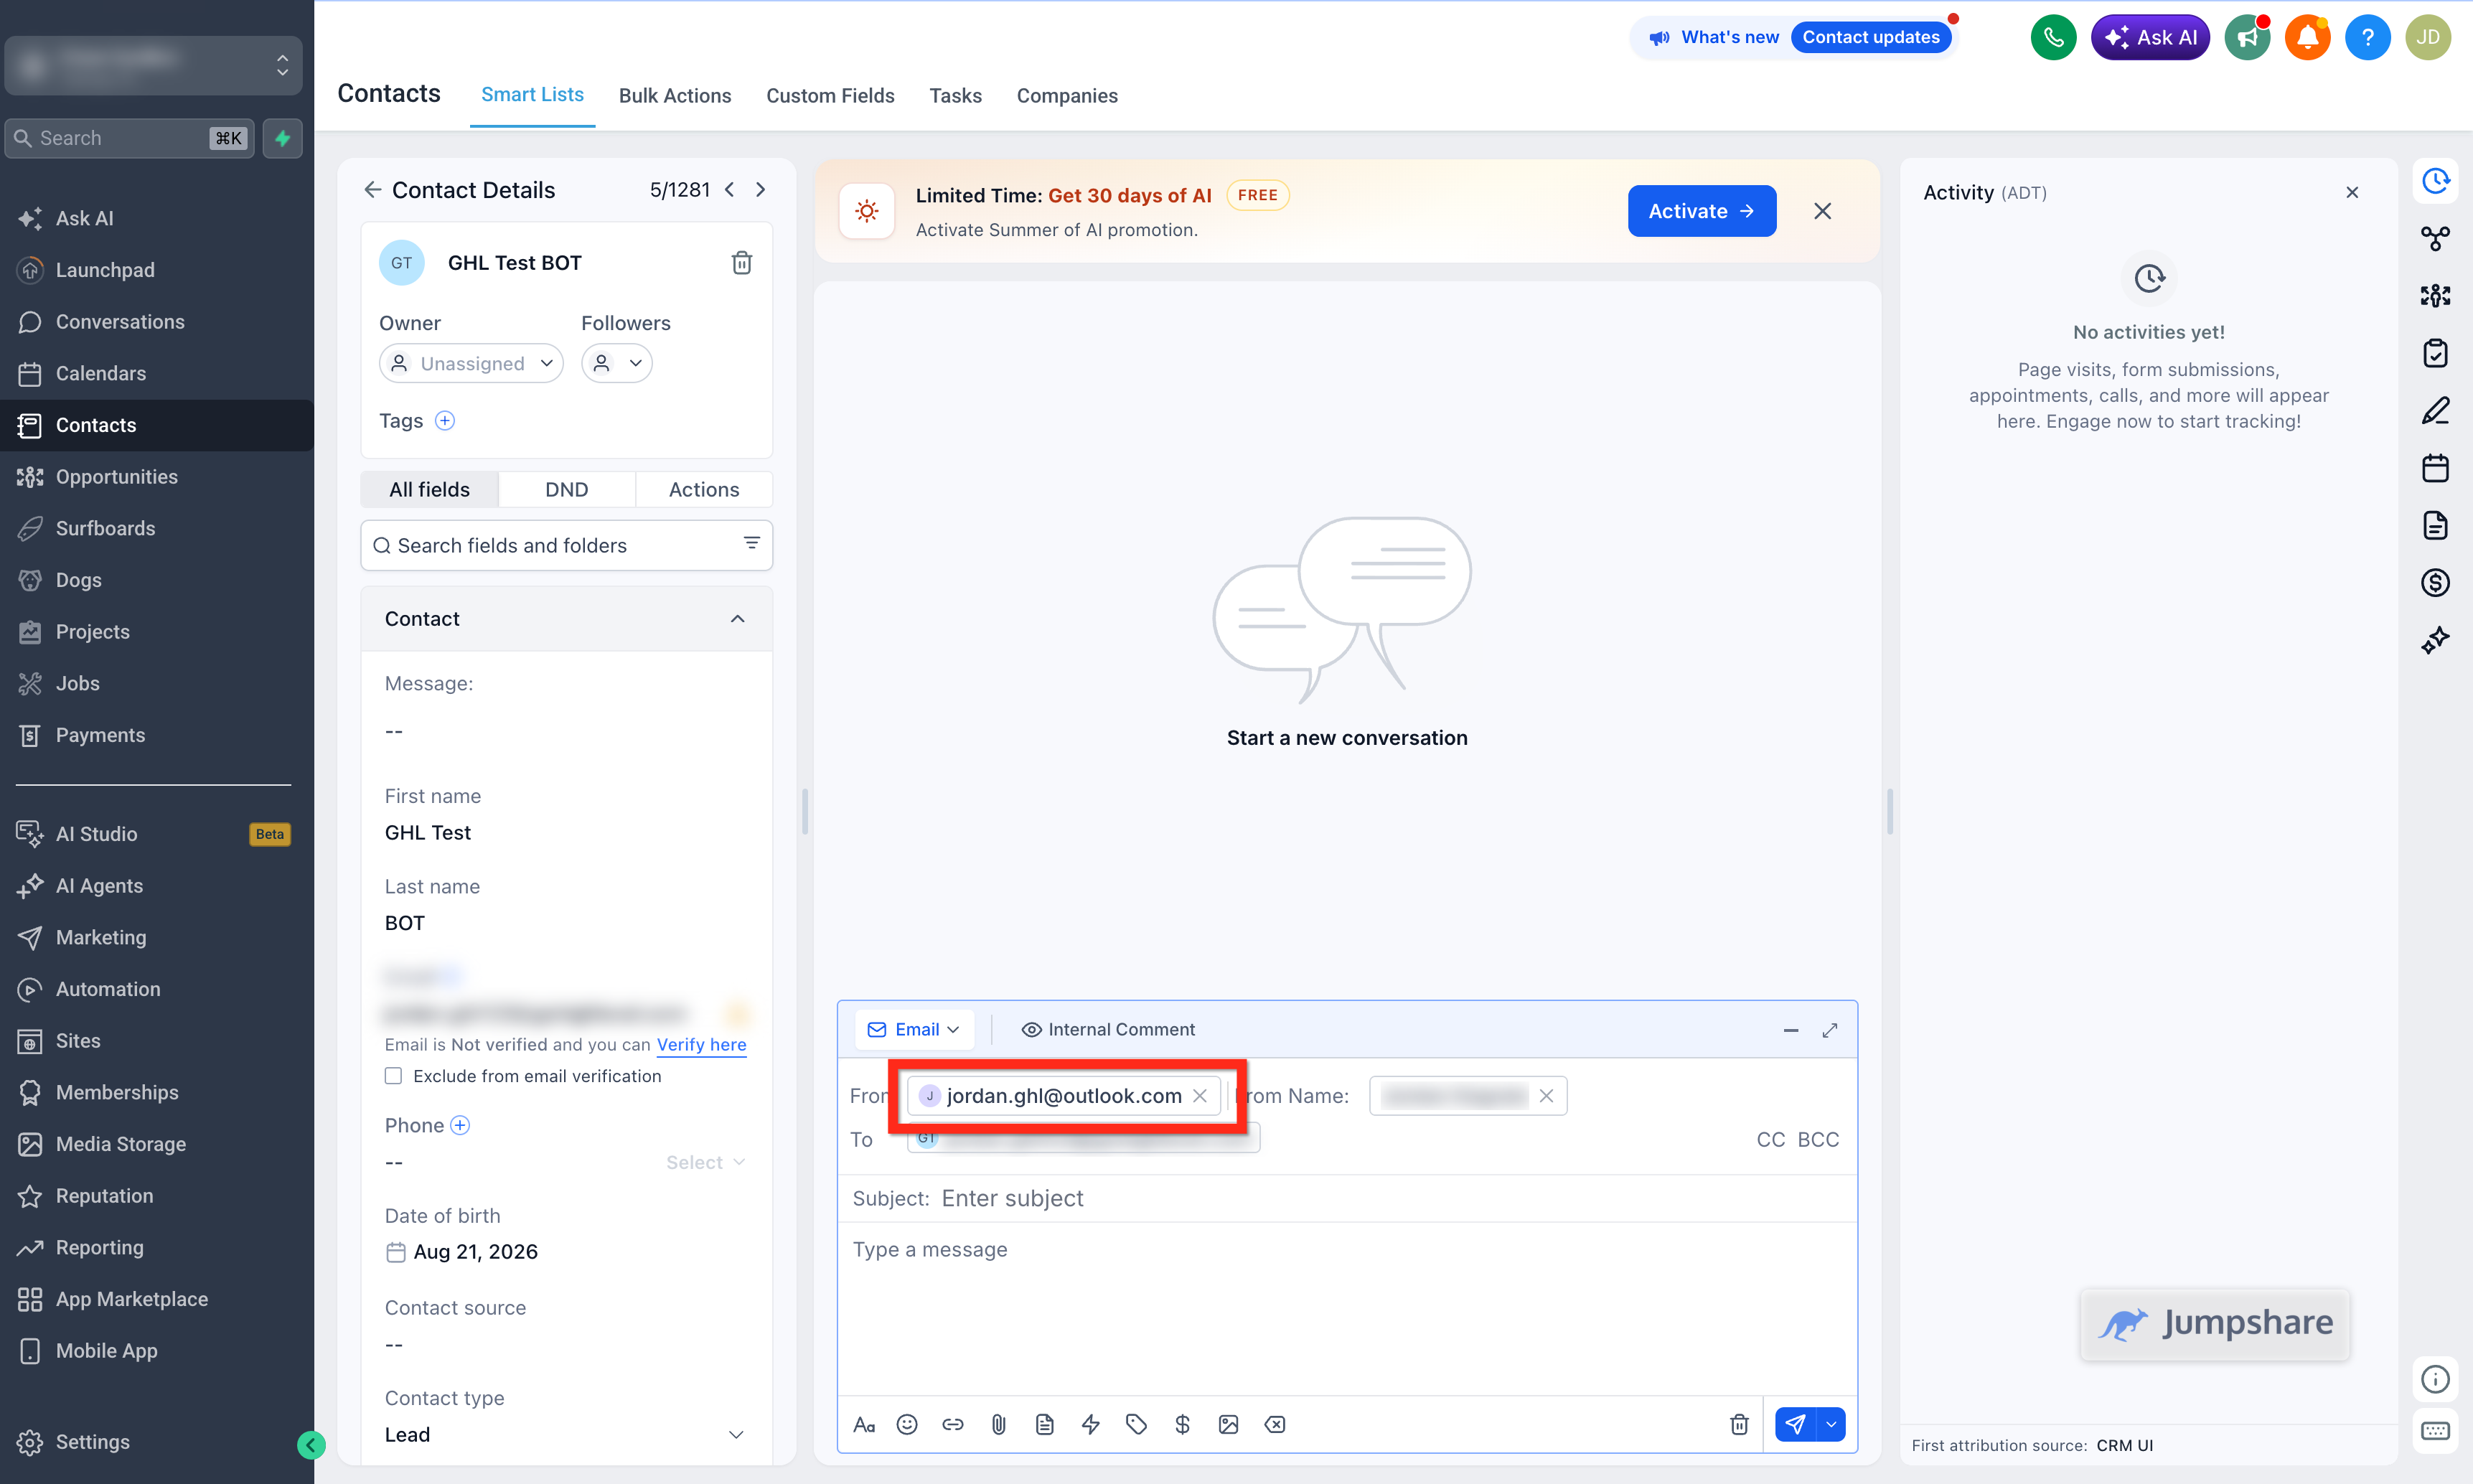This screenshot has width=2473, height=1484.
Task: Insert an image in the composer
Action: 1228,1424
